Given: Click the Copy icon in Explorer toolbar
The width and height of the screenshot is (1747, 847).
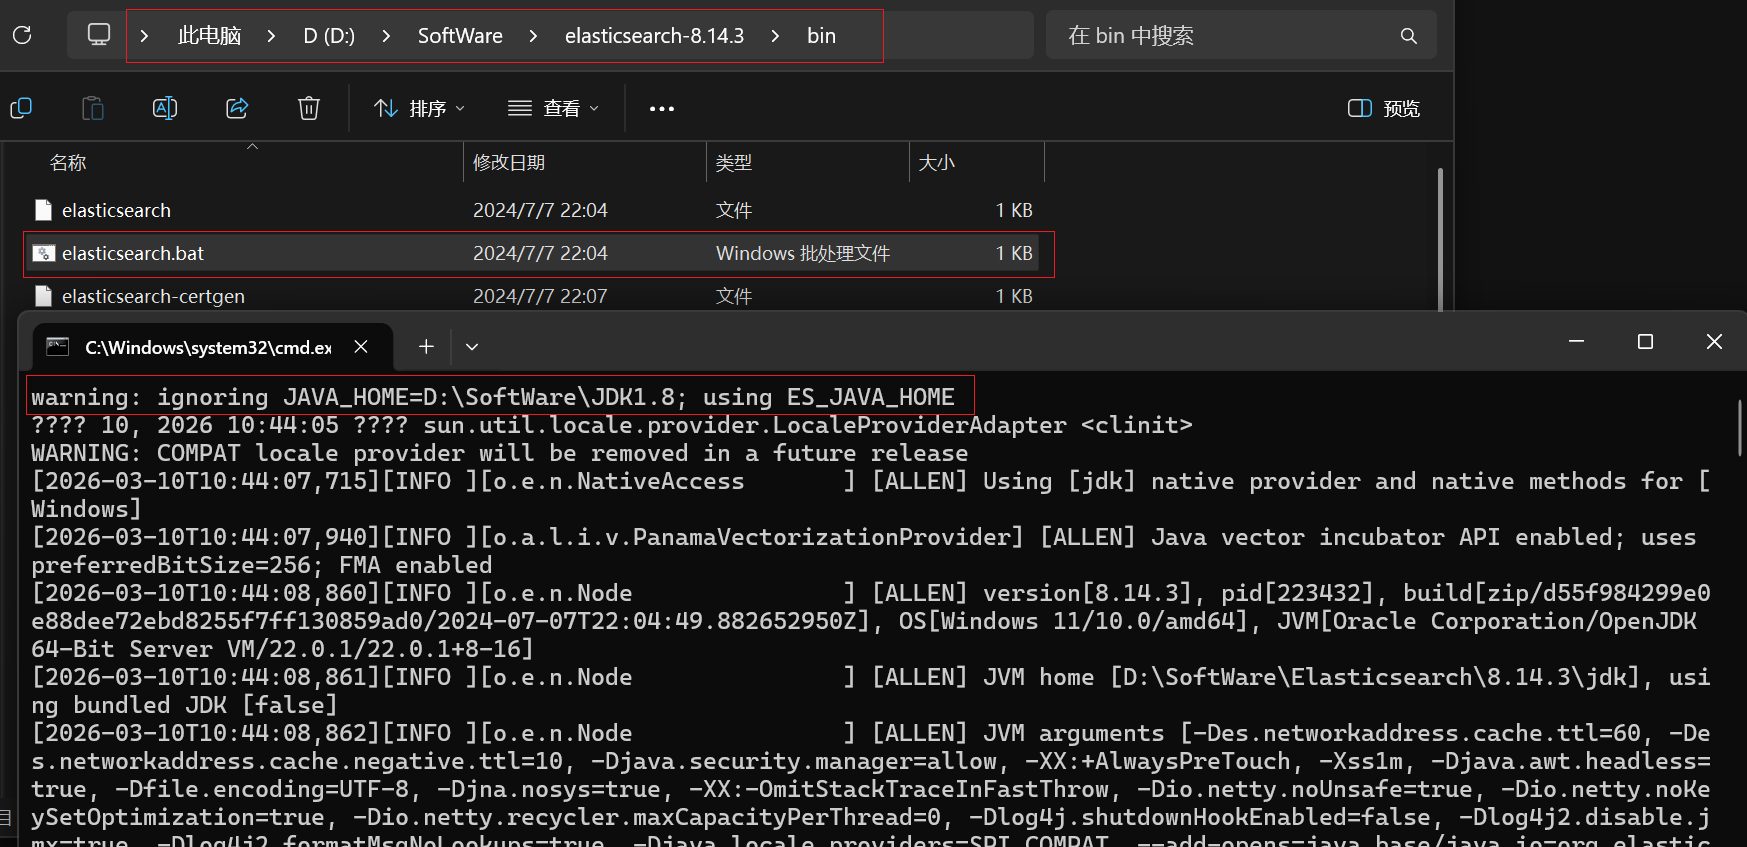Looking at the screenshot, I should 21,108.
